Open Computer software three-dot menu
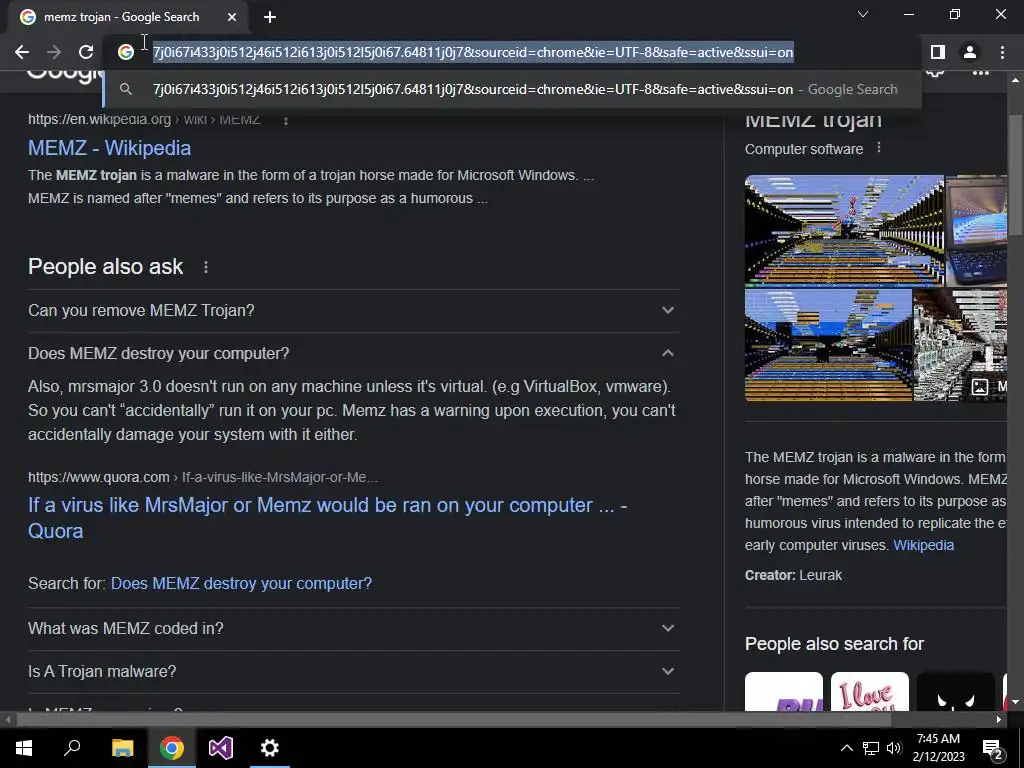The height and width of the screenshot is (768, 1024). 879,148
